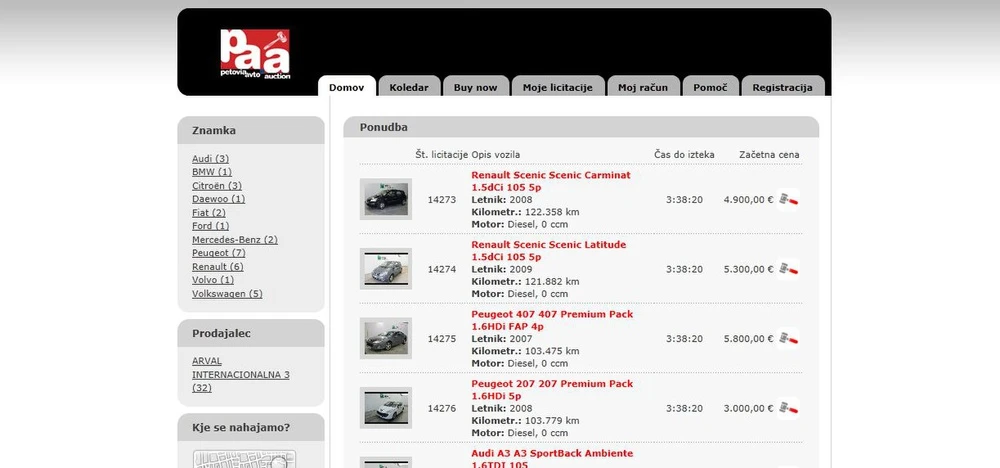Open the Registracija tab
The height and width of the screenshot is (468, 1000).
[x=782, y=87]
